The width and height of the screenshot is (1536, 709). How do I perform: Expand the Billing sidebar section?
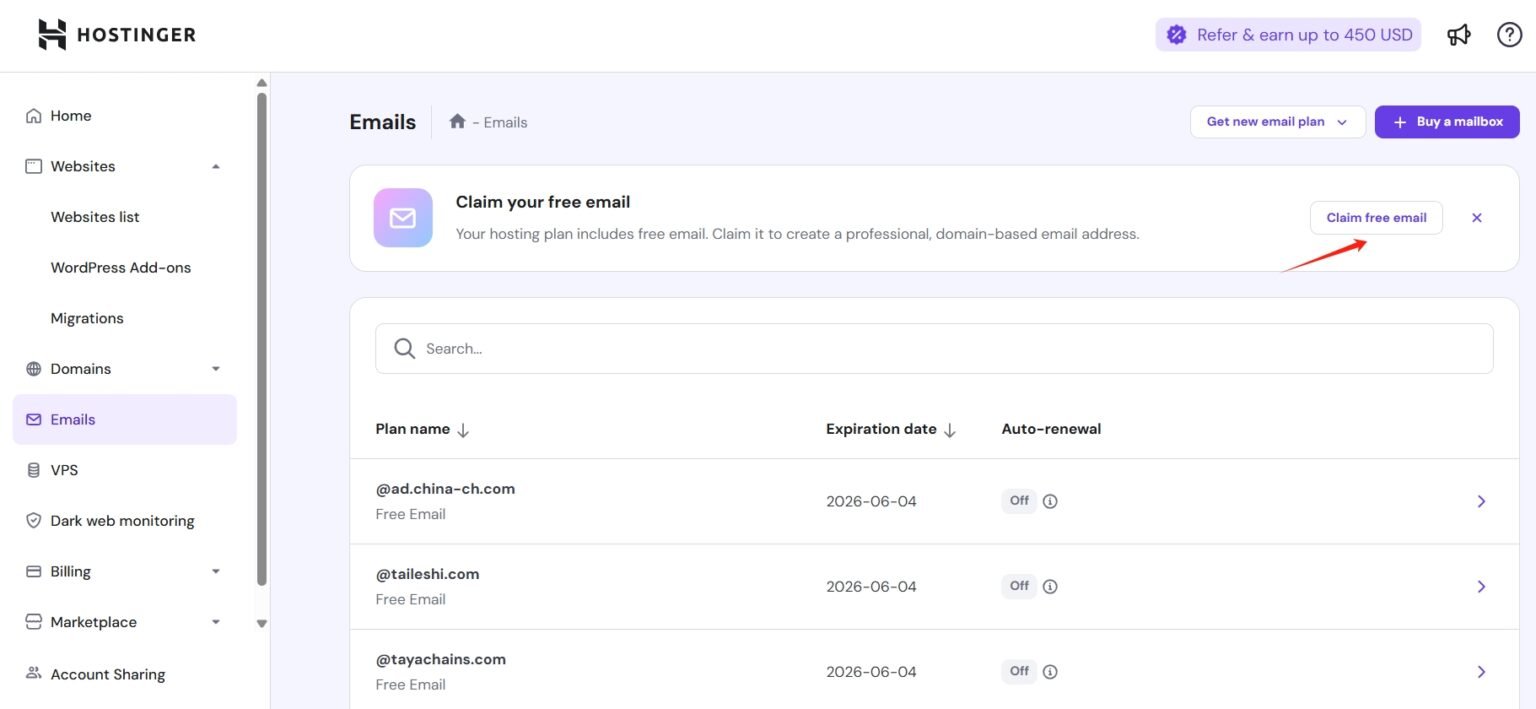216,572
